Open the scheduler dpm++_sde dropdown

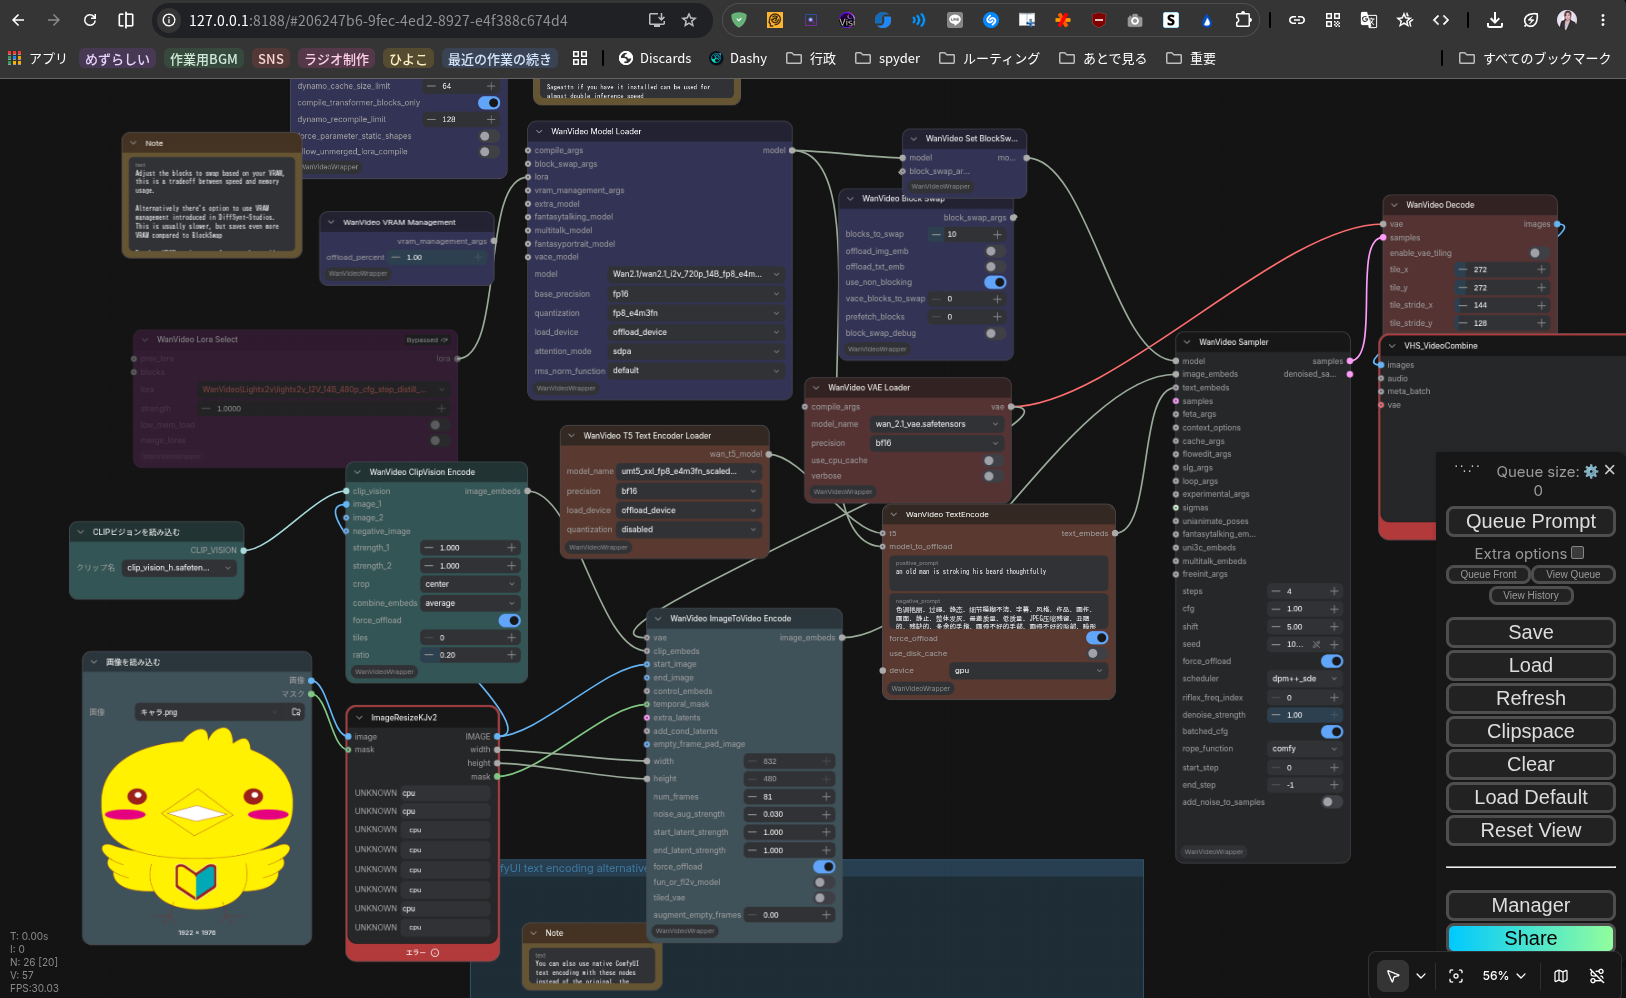(x=1304, y=679)
